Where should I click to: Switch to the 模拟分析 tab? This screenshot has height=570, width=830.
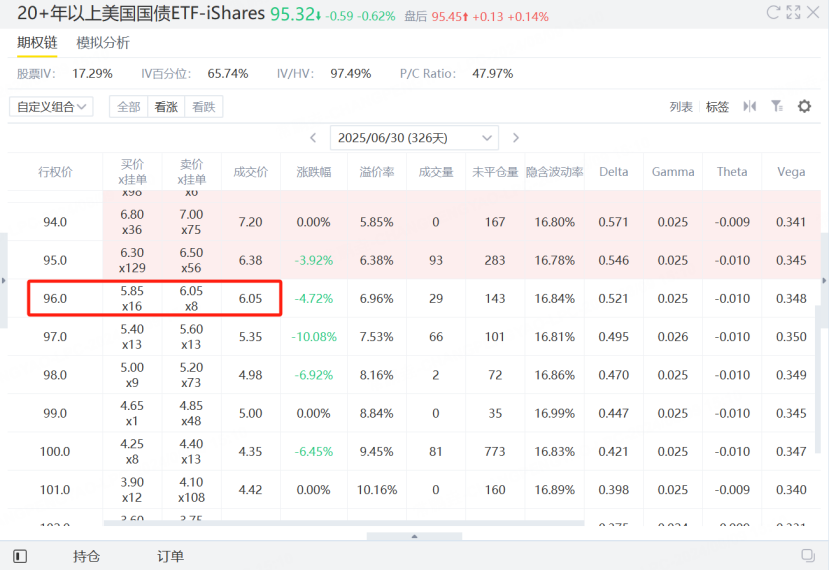point(103,43)
